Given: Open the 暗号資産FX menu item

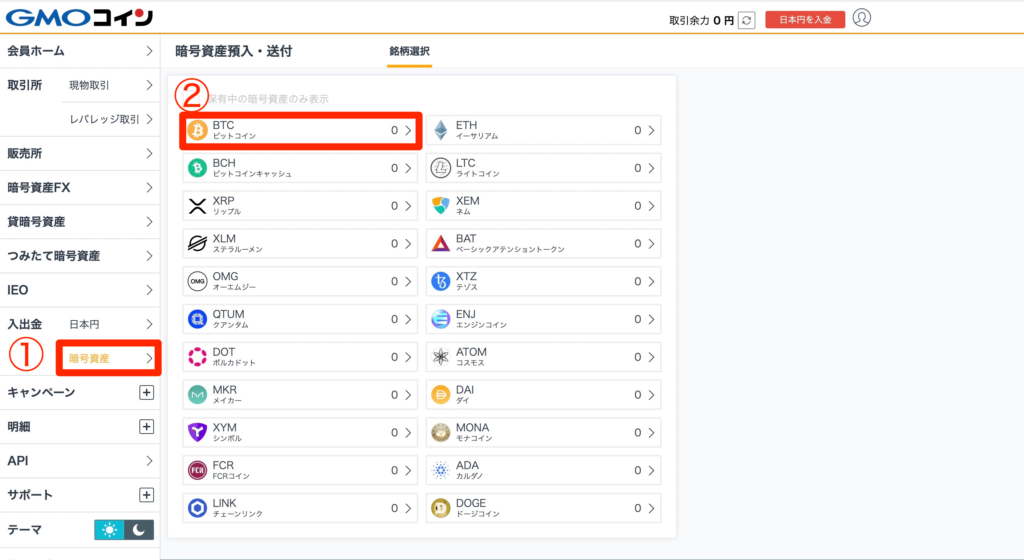Looking at the screenshot, I should (80, 187).
